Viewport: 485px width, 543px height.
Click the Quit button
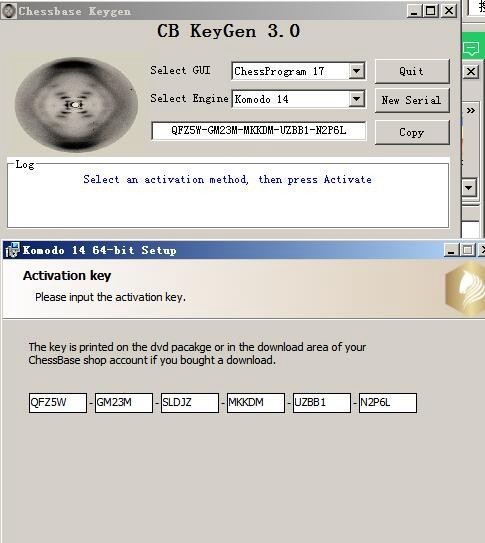click(412, 71)
